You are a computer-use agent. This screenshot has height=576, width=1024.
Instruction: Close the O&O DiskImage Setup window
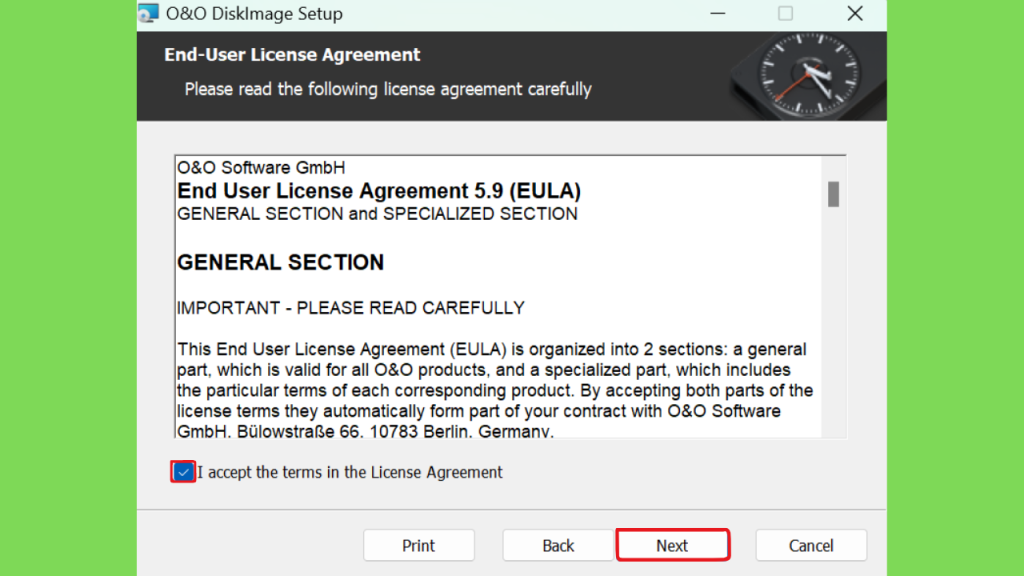[855, 14]
